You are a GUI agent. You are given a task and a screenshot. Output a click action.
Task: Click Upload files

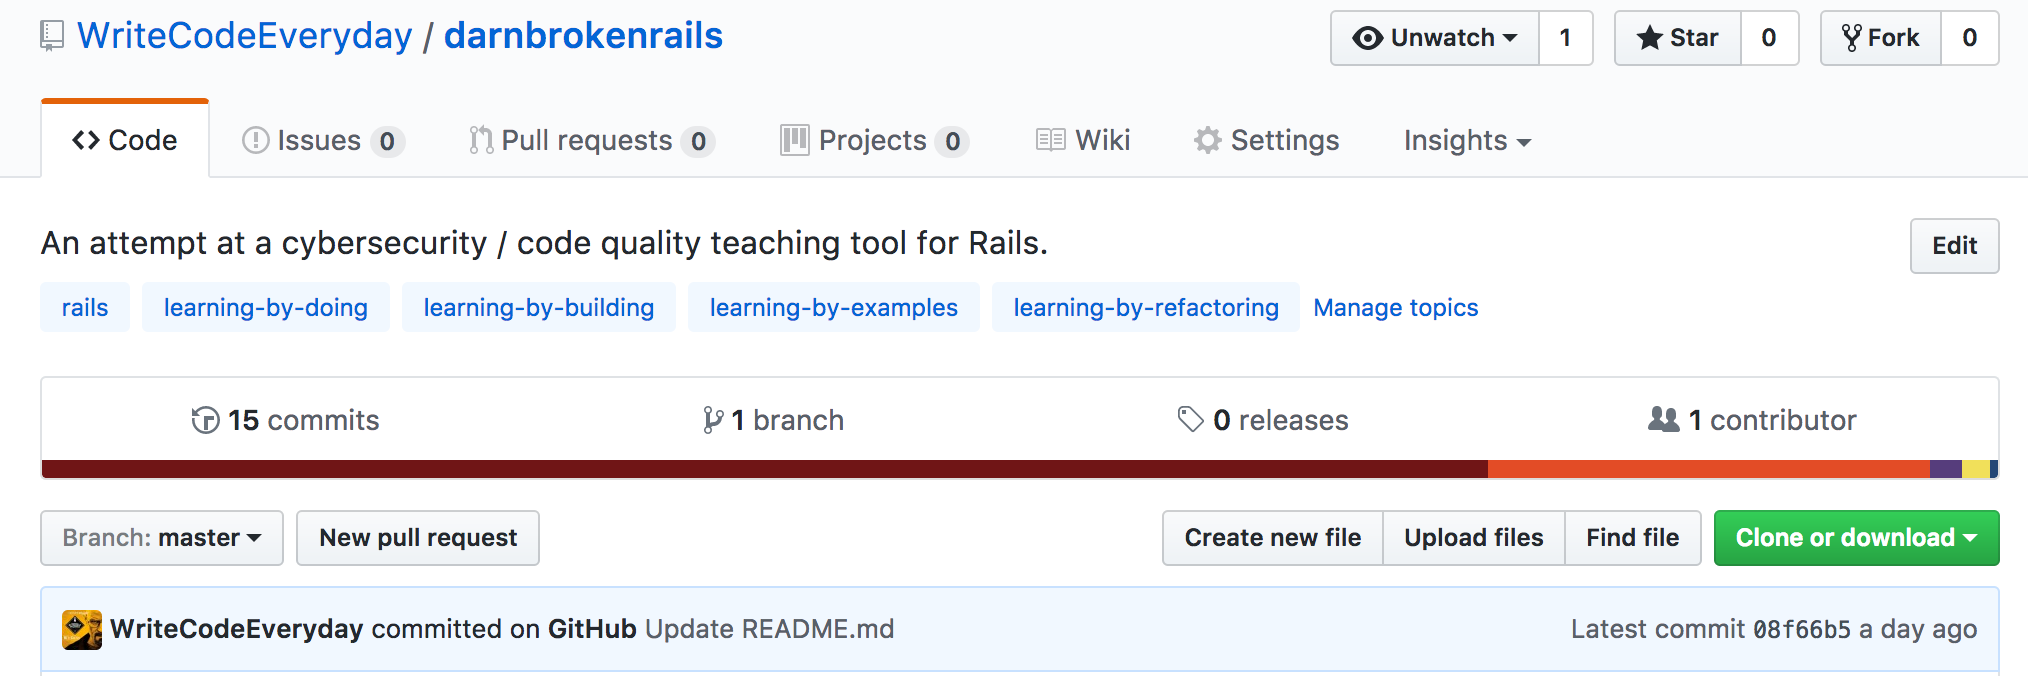click(x=1474, y=538)
